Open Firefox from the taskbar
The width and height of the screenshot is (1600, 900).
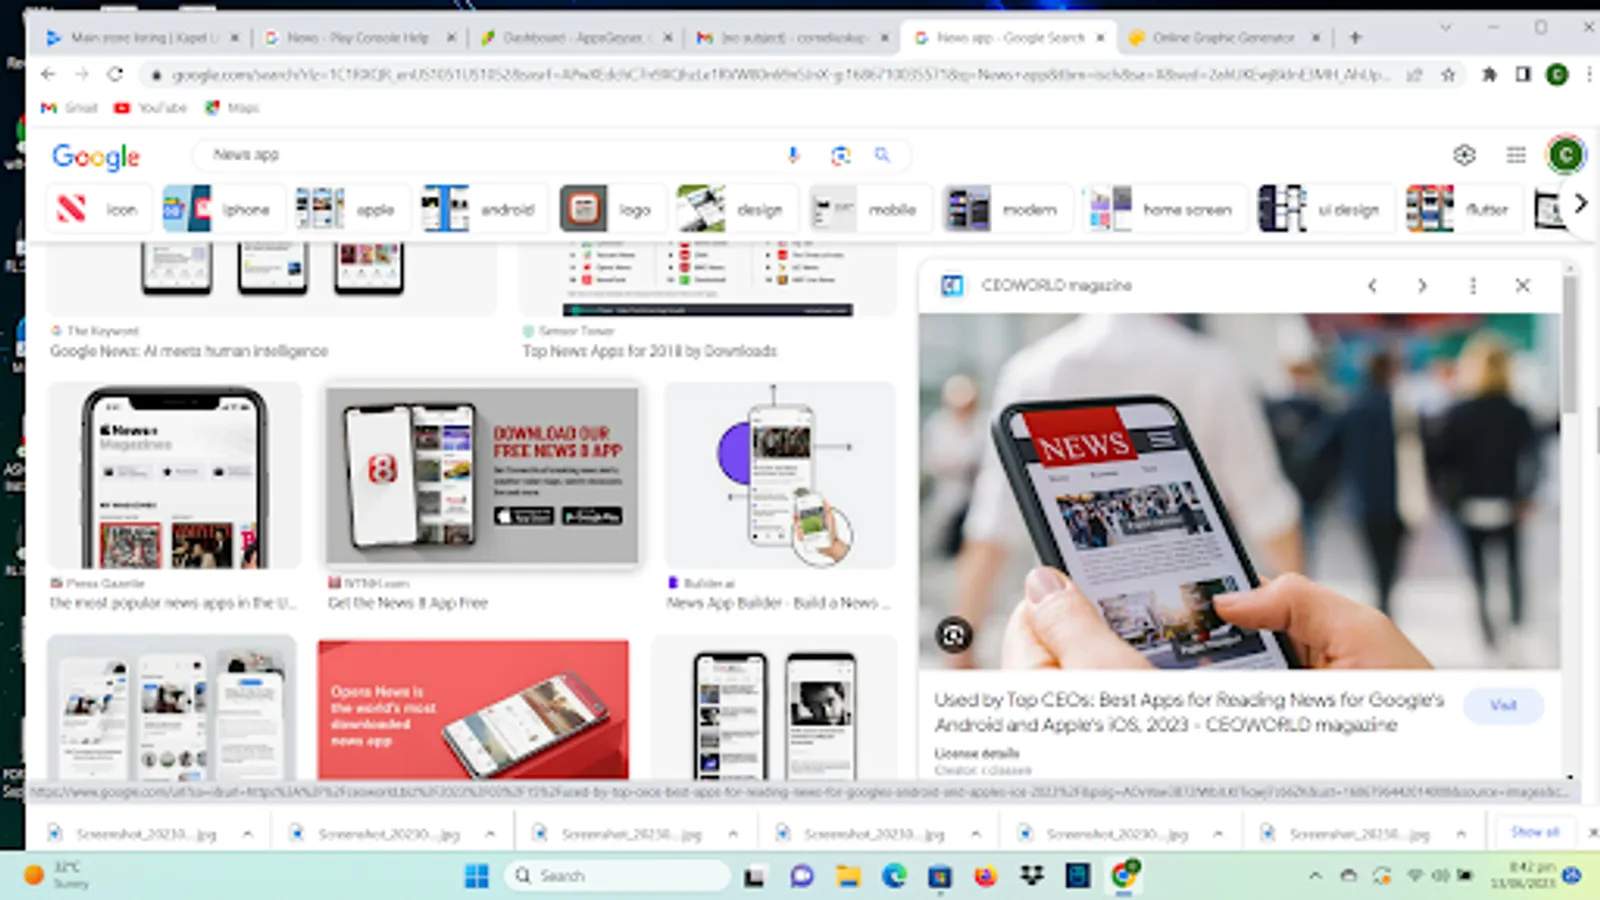pyautogui.click(x=986, y=876)
